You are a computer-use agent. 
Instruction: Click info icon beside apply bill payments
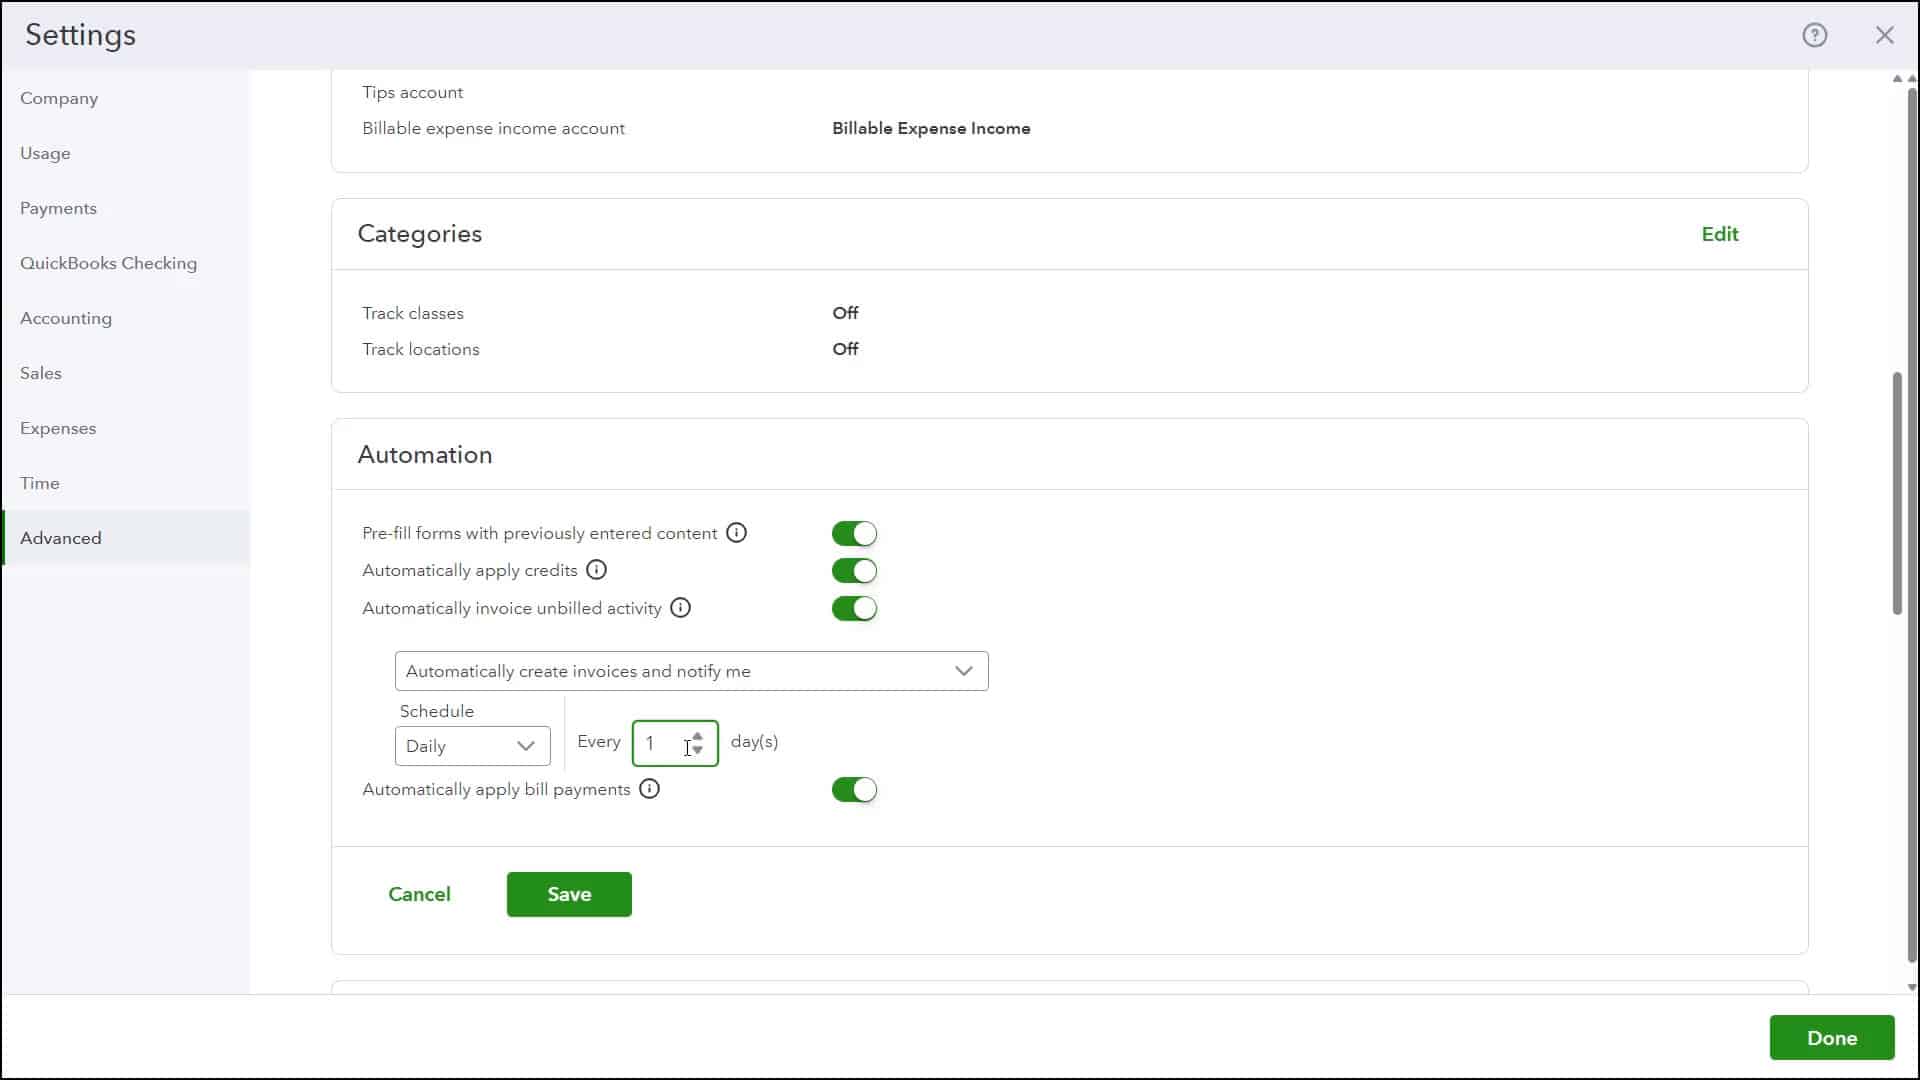(649, 789)
